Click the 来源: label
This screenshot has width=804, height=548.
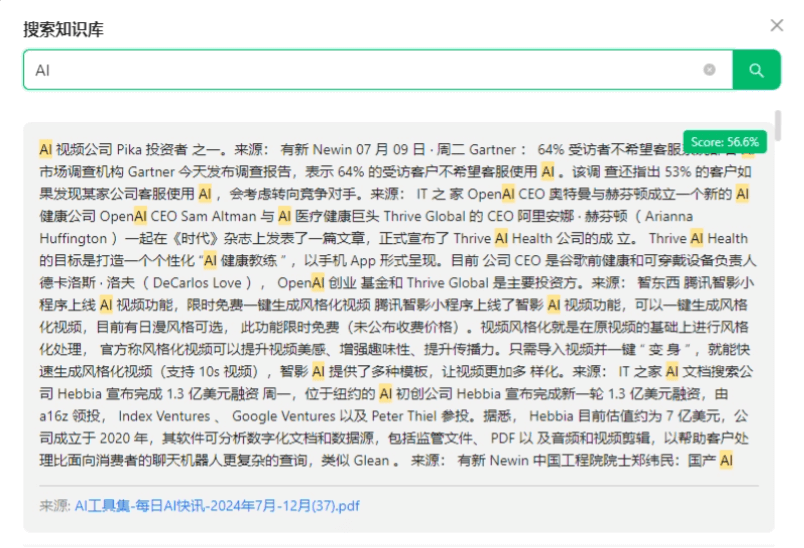point(55,506)
